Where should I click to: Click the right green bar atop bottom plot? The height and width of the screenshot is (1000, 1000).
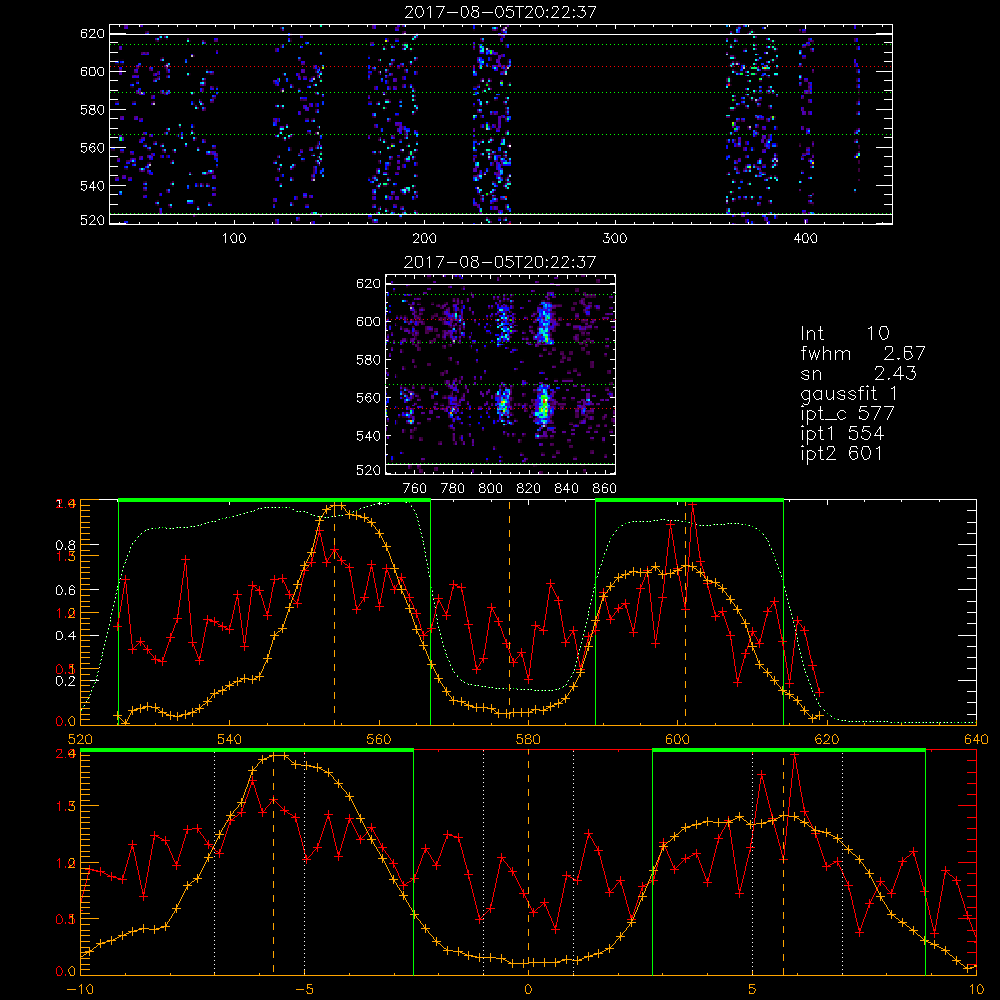click(789, 750)
